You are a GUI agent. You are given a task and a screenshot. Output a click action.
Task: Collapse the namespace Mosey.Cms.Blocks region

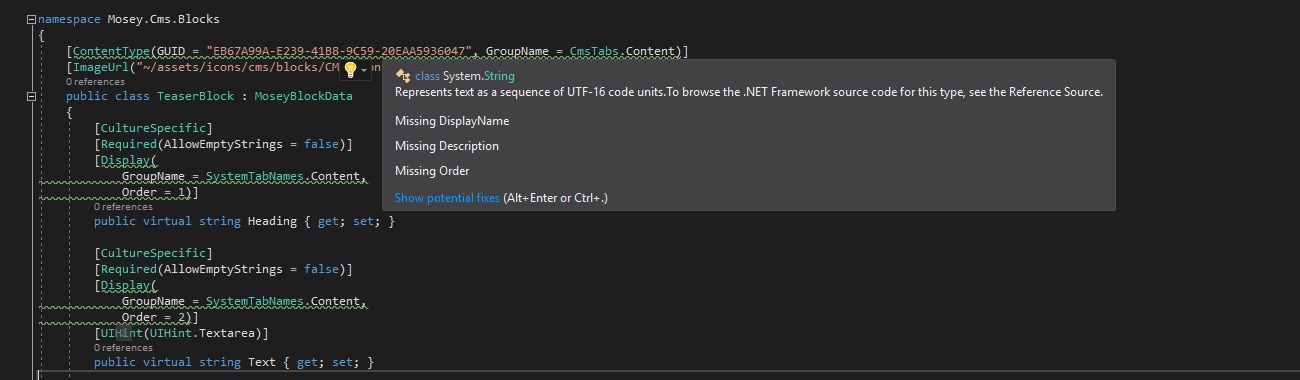(32, 19)
